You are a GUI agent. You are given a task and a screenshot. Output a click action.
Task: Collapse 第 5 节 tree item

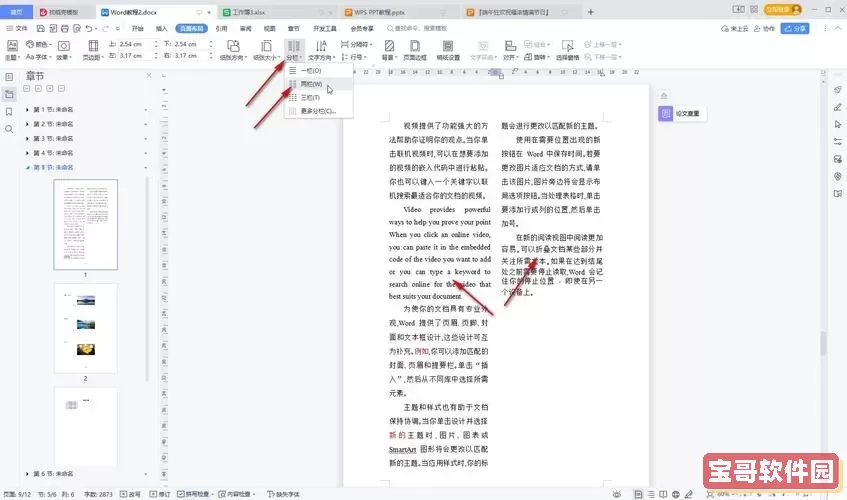click(x=27, y=167)
